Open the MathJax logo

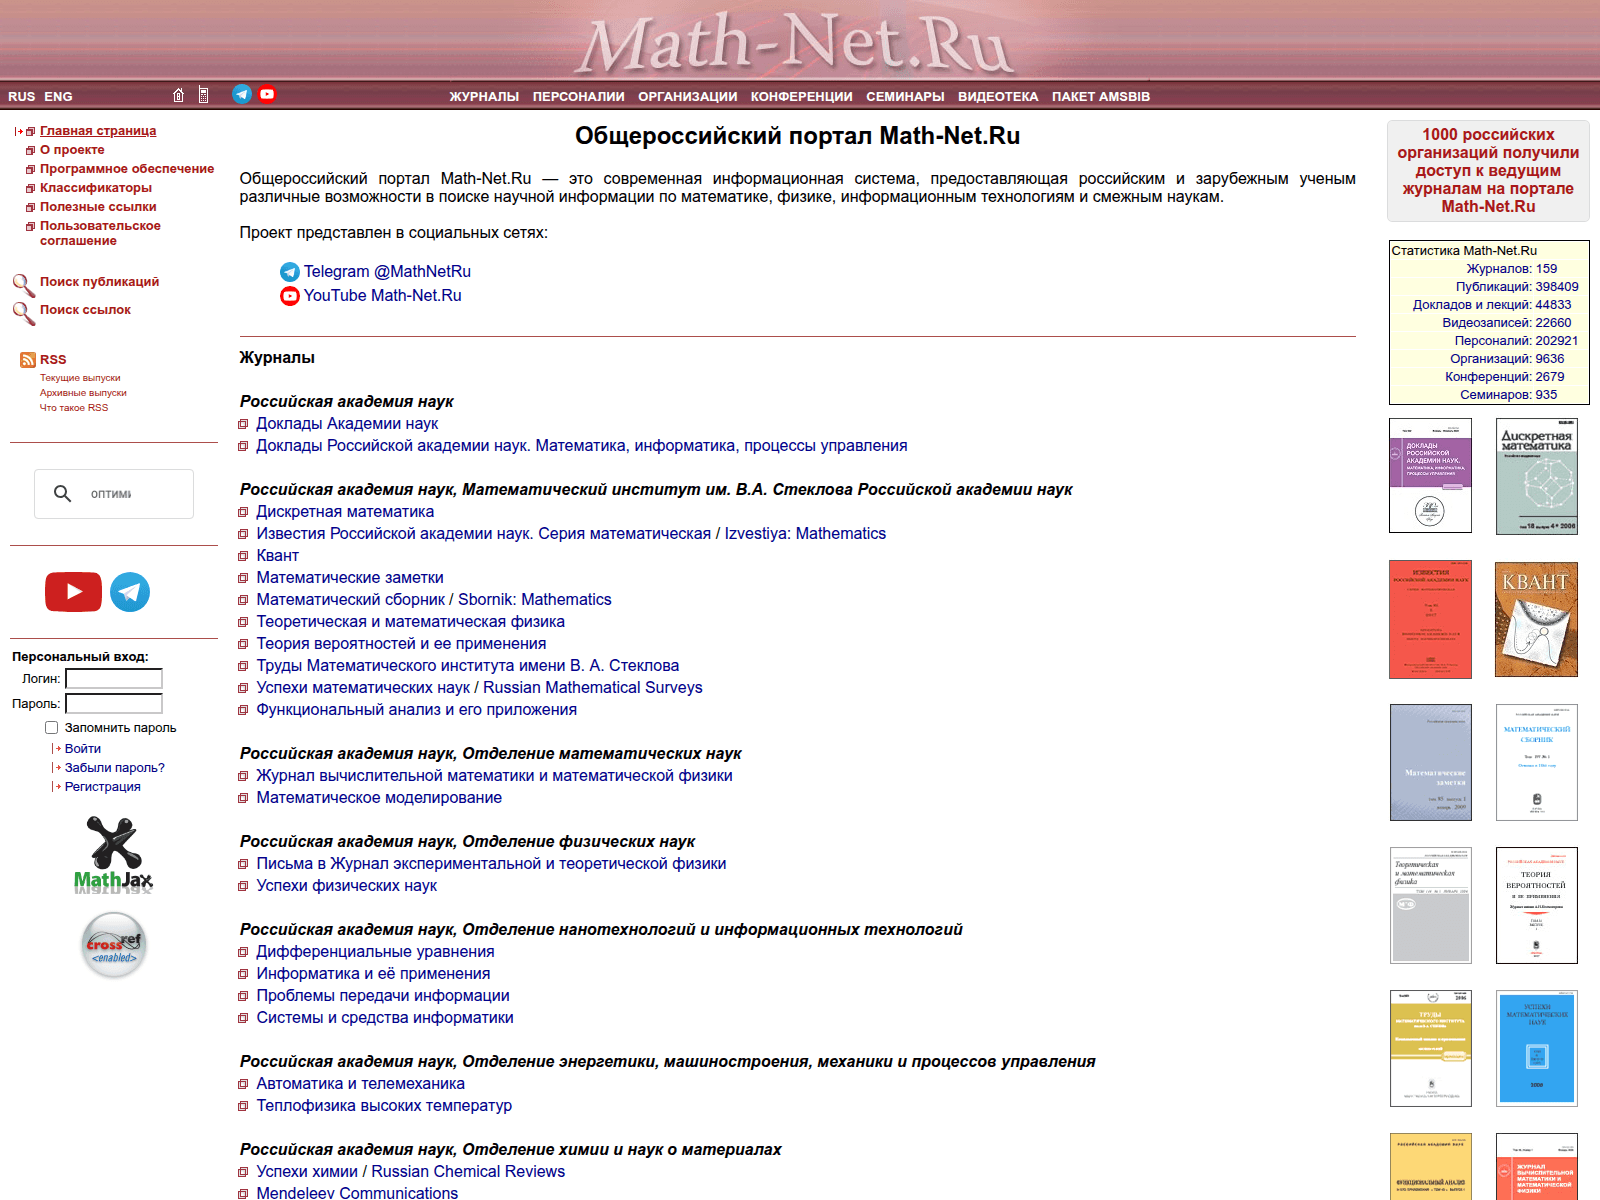(113, 855)
